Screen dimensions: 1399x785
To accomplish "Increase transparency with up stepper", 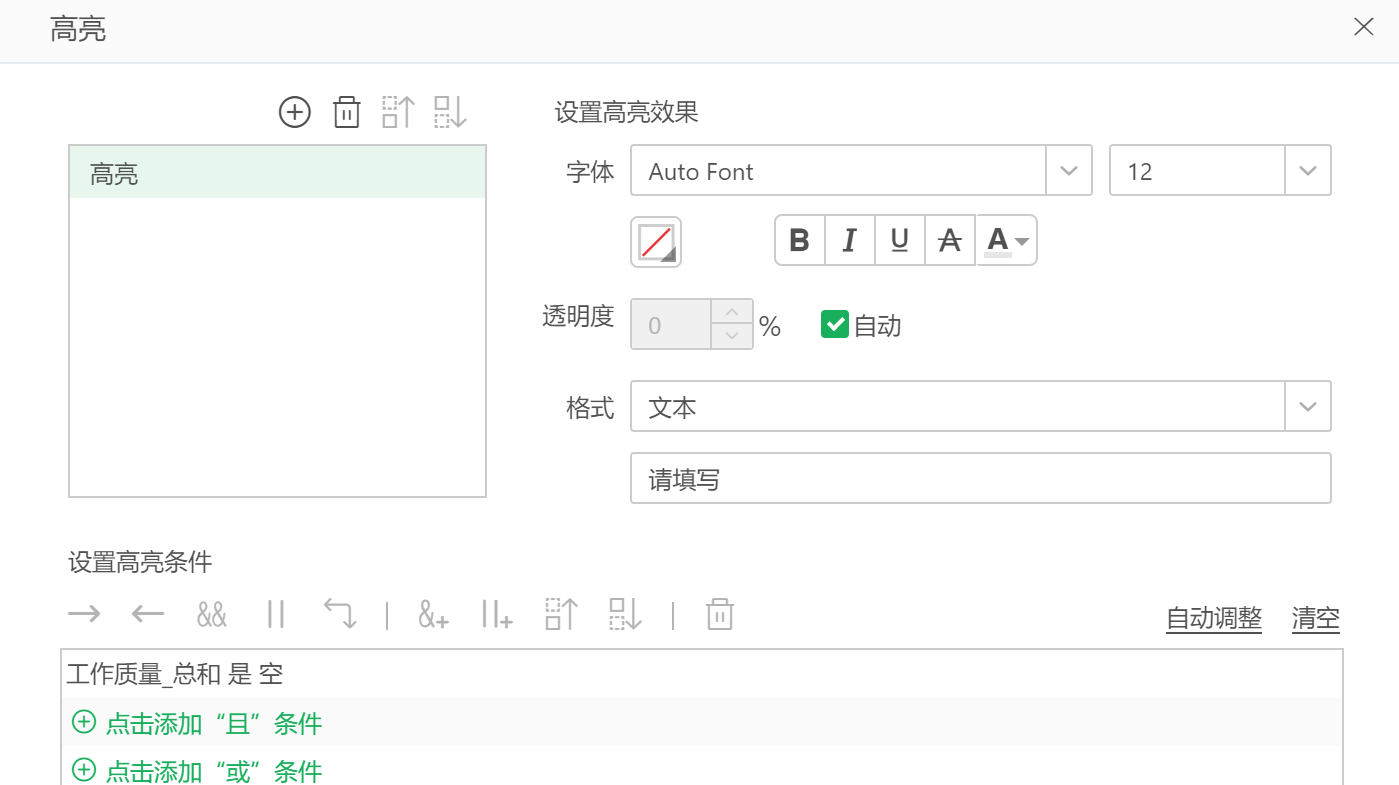I will 732,312.
